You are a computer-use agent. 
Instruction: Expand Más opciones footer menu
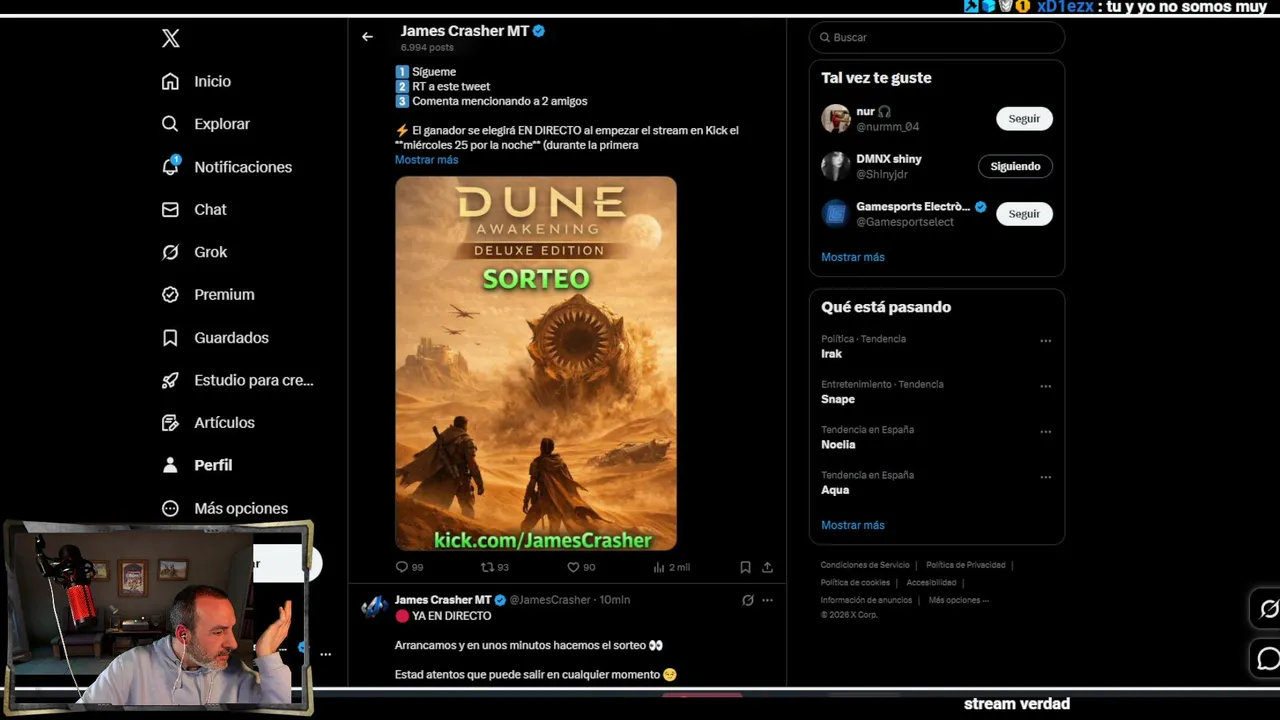coord(958,600)
